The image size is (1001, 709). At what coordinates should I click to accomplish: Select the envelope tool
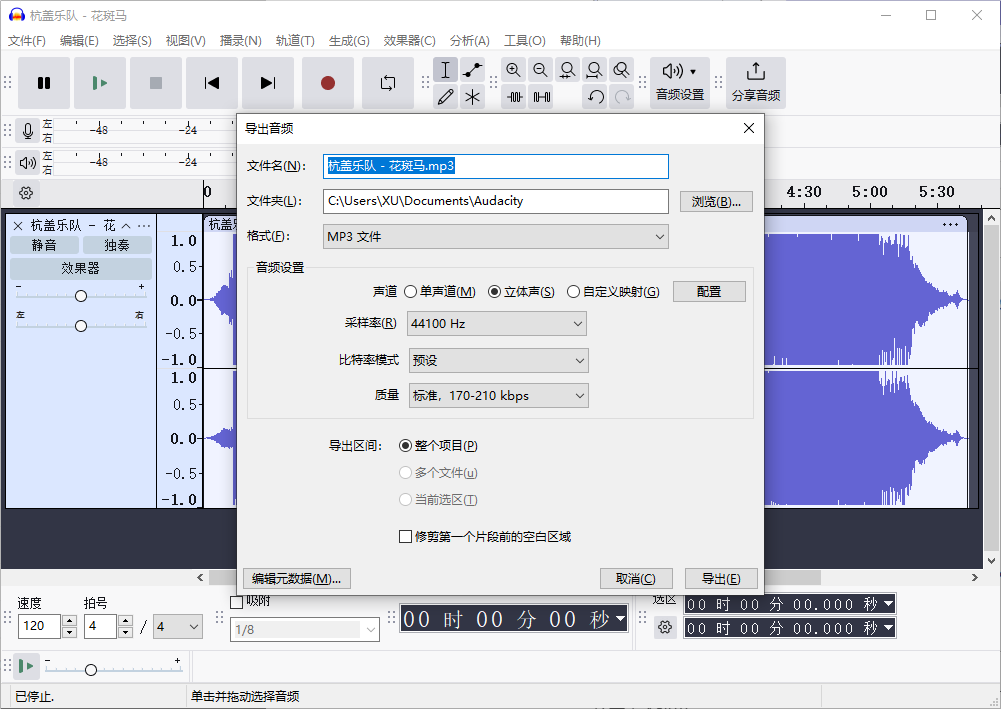click(x=472, y=70)
